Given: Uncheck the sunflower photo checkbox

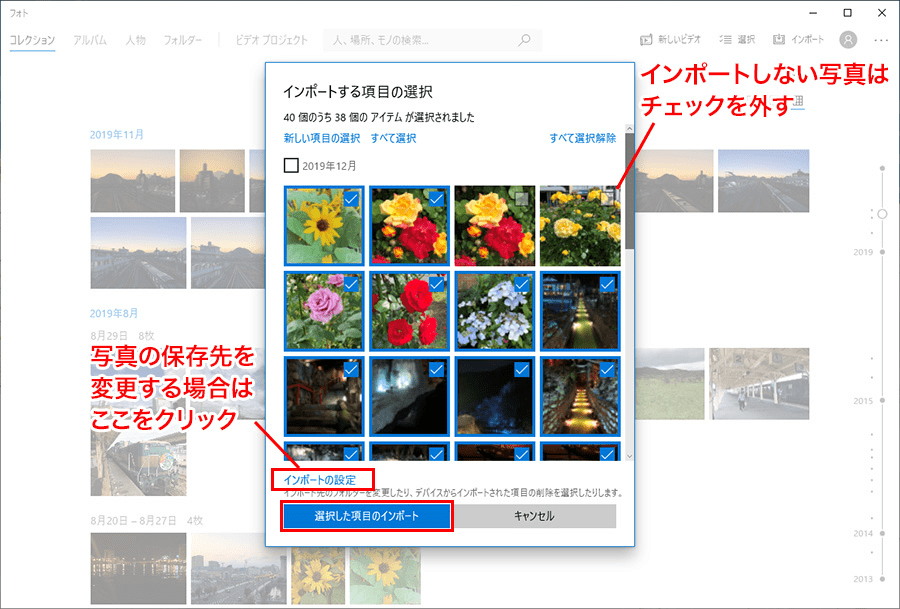Looking at the screenshot, I should tap(351, 199).
